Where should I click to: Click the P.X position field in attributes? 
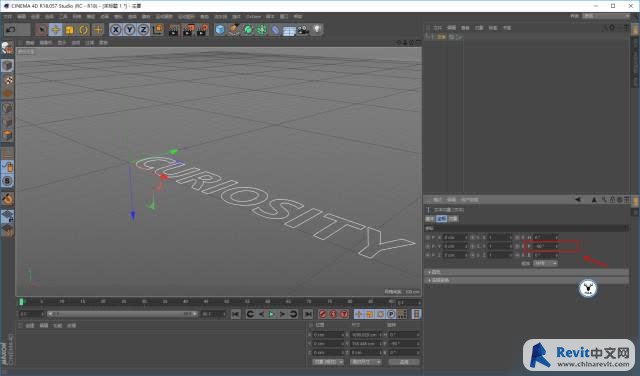(x=456, y=238)
